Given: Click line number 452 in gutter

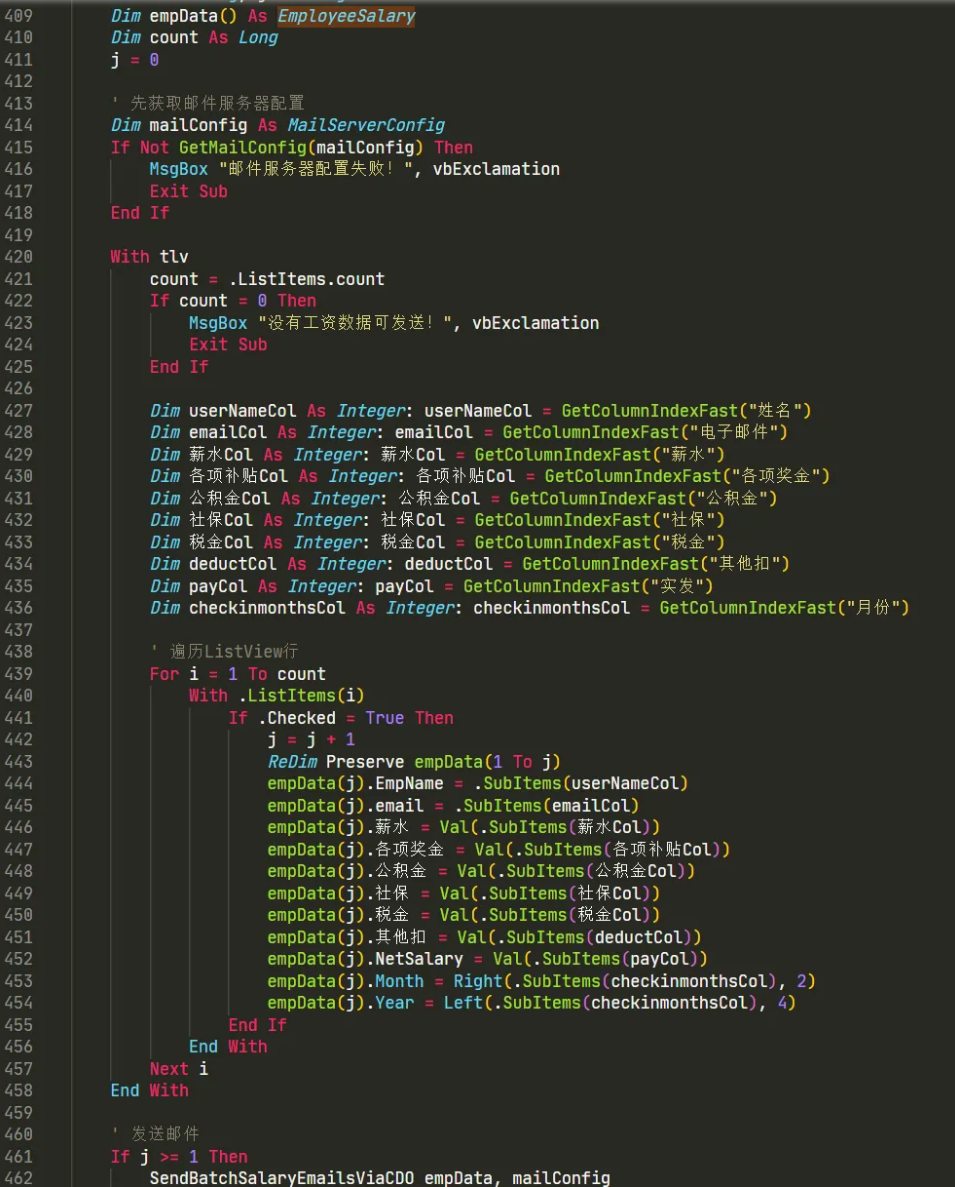Looking at the screenshot, I should pyautogui.click(x=18, y=958).
